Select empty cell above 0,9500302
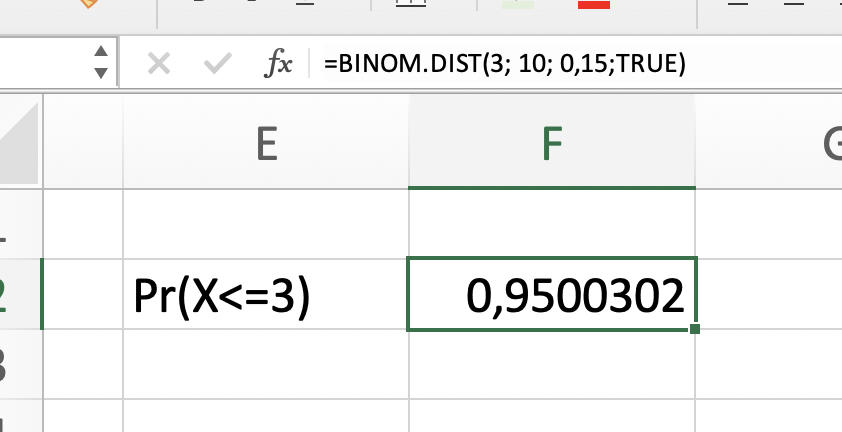 552,224
